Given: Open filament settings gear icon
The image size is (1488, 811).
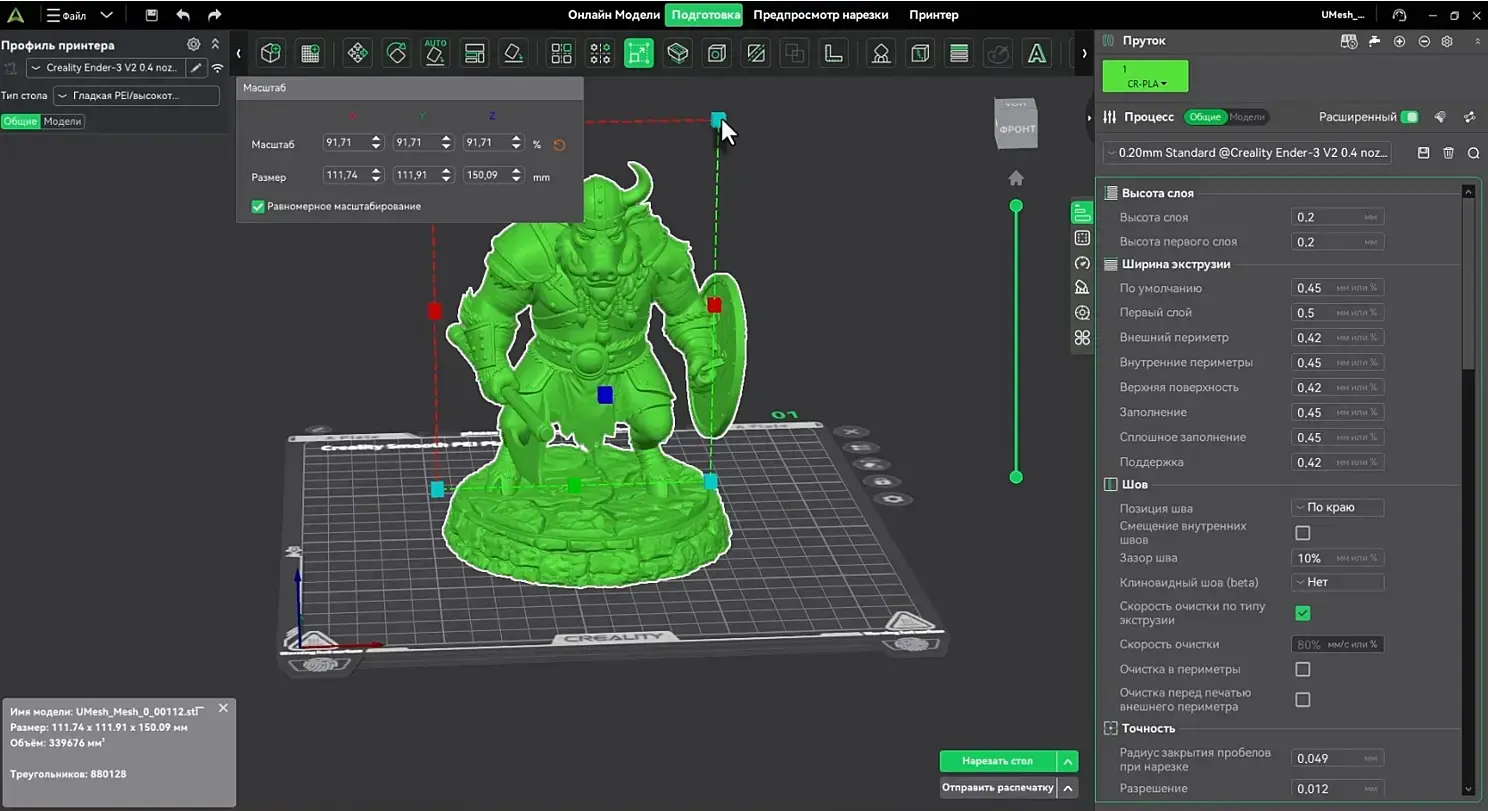Looking at the screenshot, I should [x=1447, y=41].
